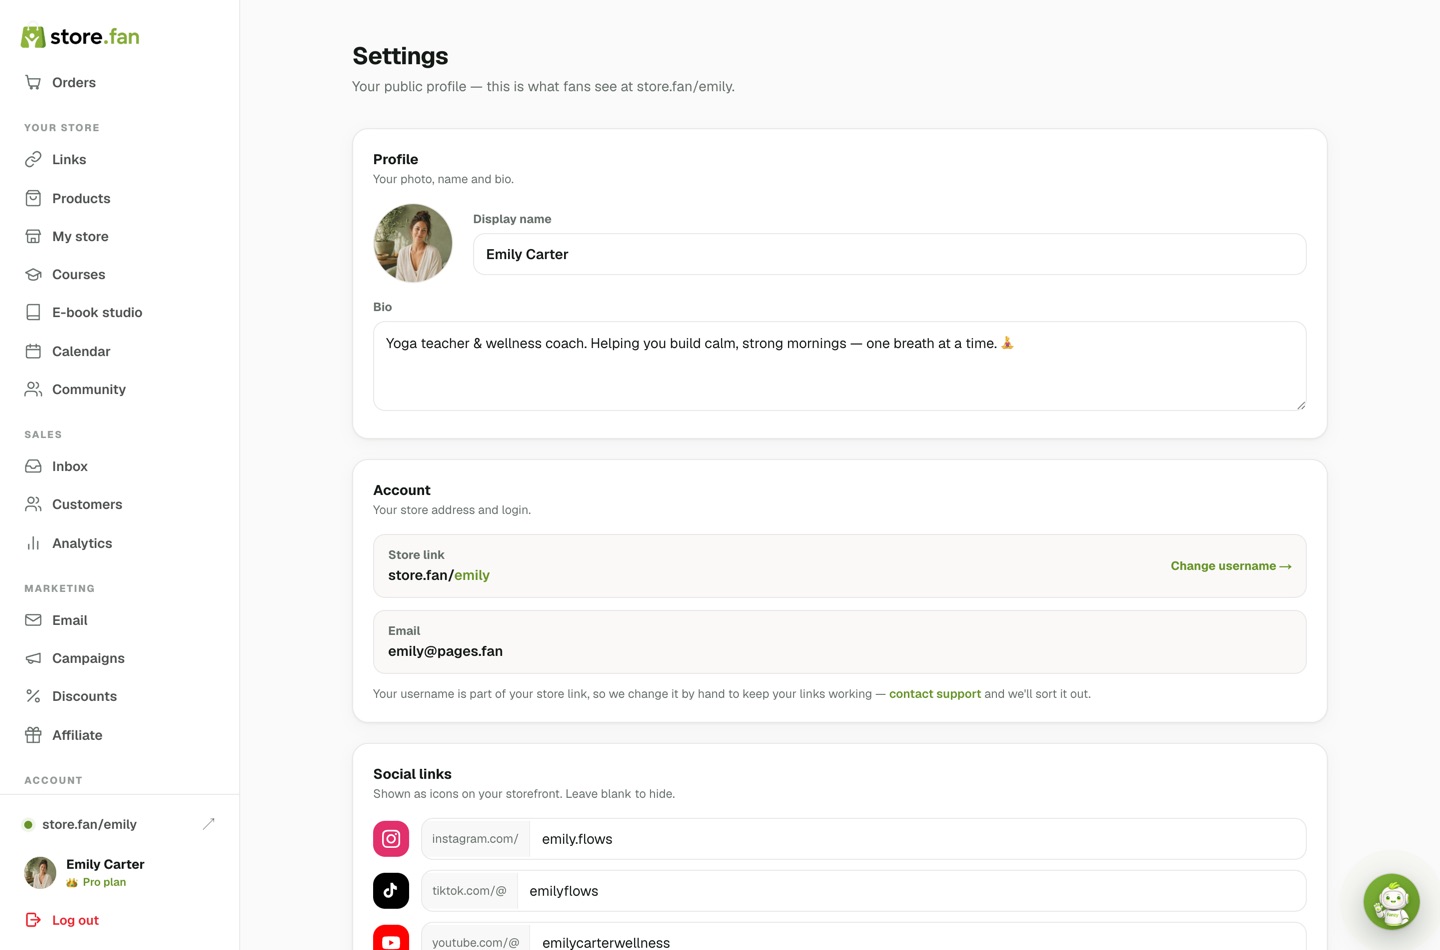Click the Bio resize handle
The width and height of the screenshot is (1440, 950).
pyautogui.click(x=1300, y=405)
